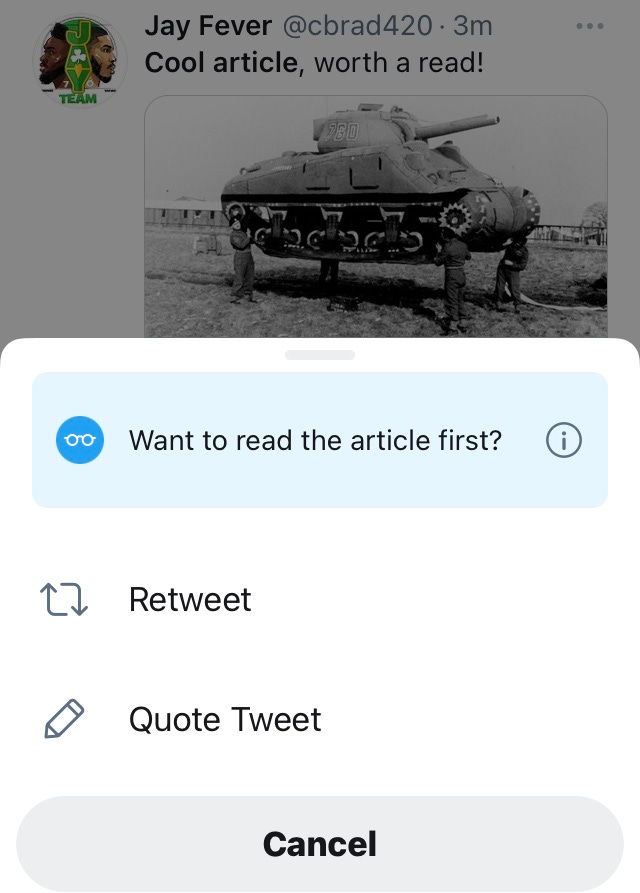The image size is (640, 893).
Task: Open the info circle icon
Action: [x=564, y=440]
